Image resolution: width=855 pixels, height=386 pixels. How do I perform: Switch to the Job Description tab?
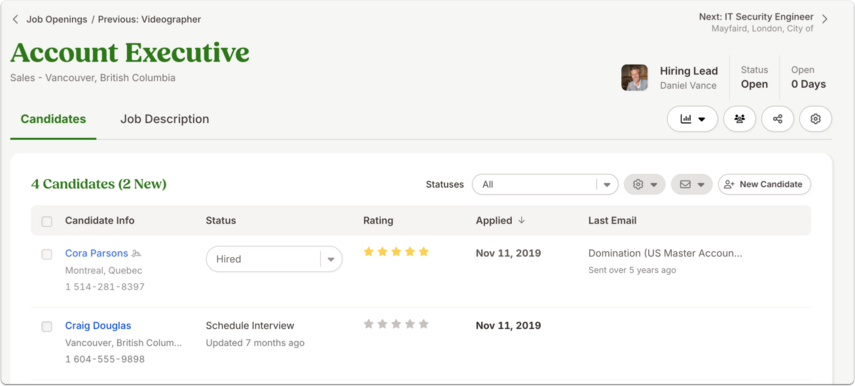(165, 119)
